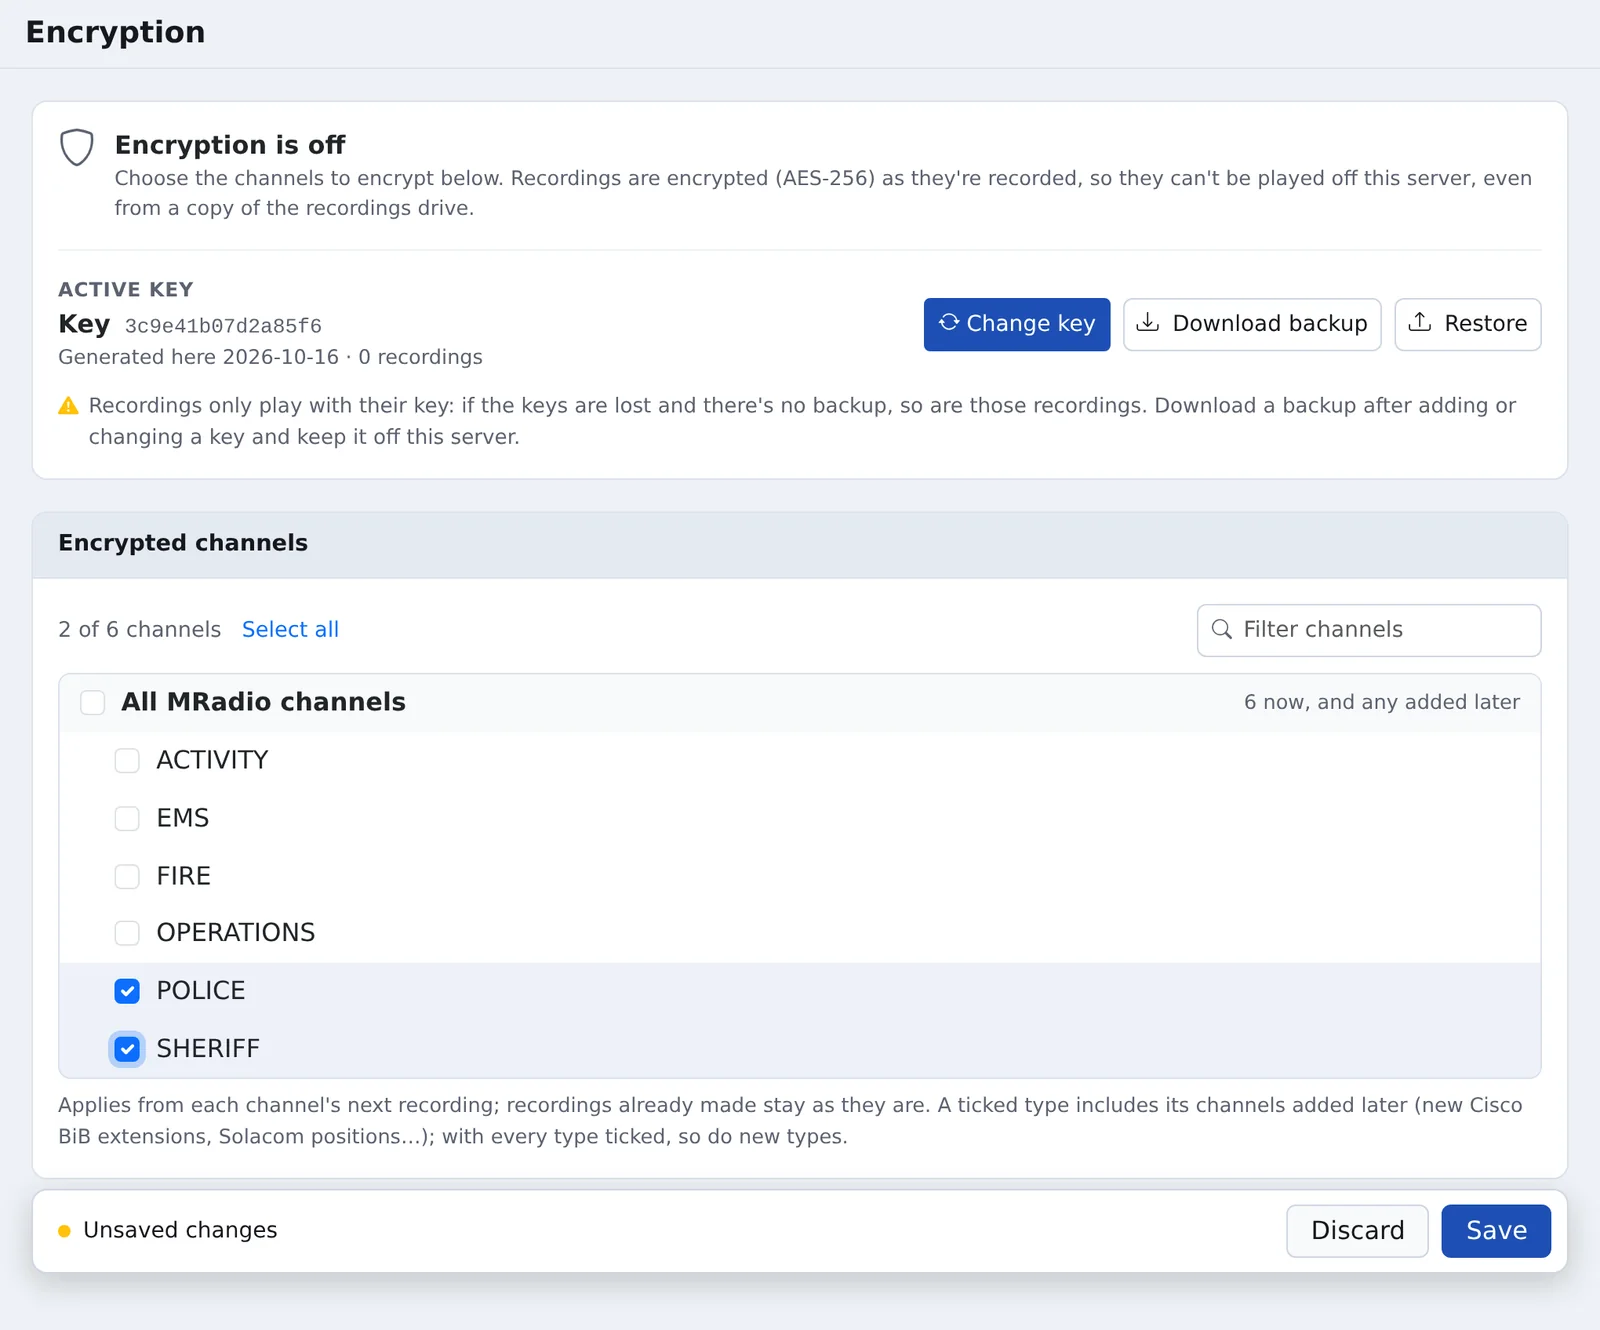Click the SHERIFF channel label
Viewport: 1600px width, 1330px height.
[208, 1049]
